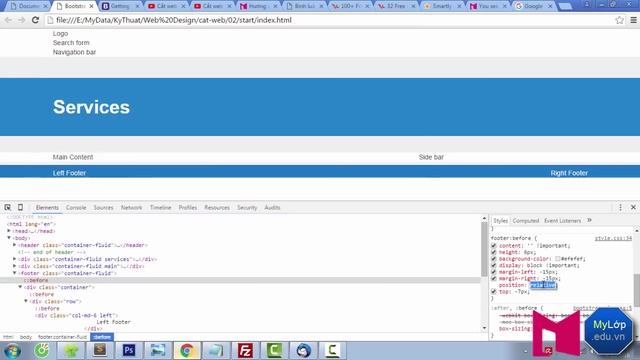
Task: Open the style.css:34 source link
Action: (x=613, y=238)
